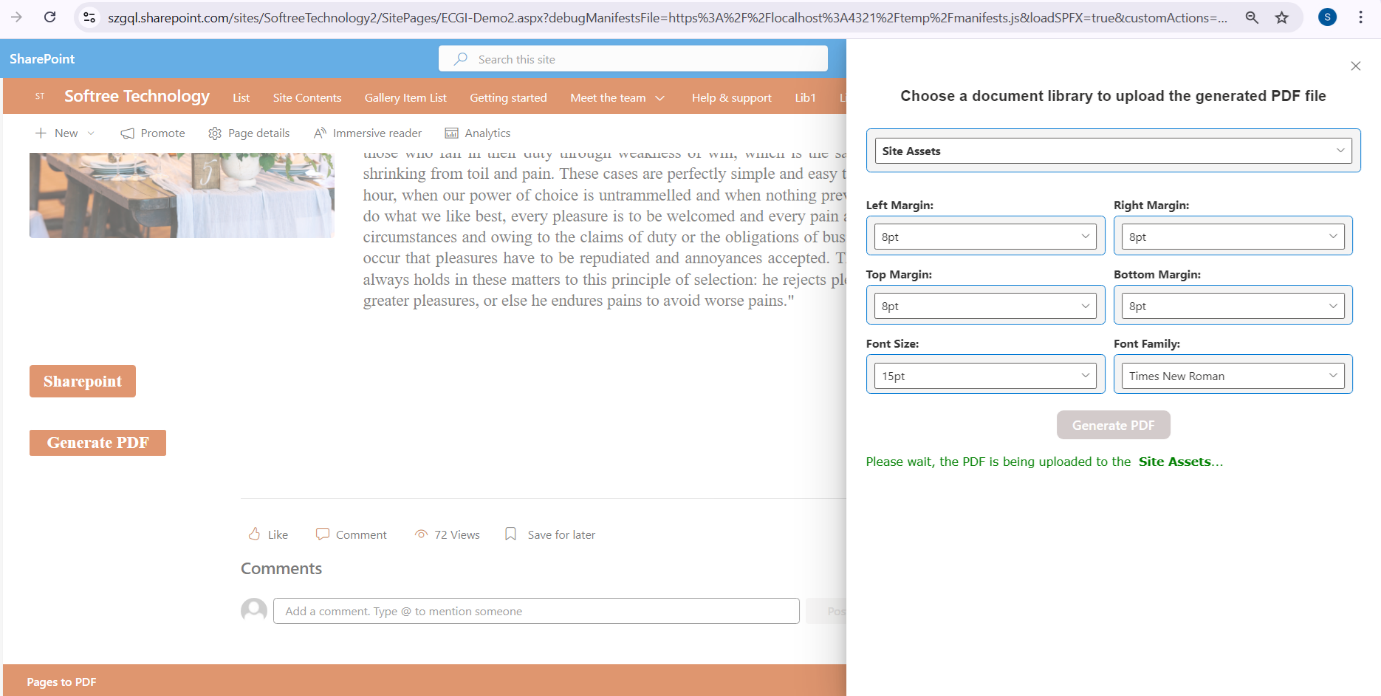Click the Comments heading
Viewport: 1381px width, 696px height.
281,568
